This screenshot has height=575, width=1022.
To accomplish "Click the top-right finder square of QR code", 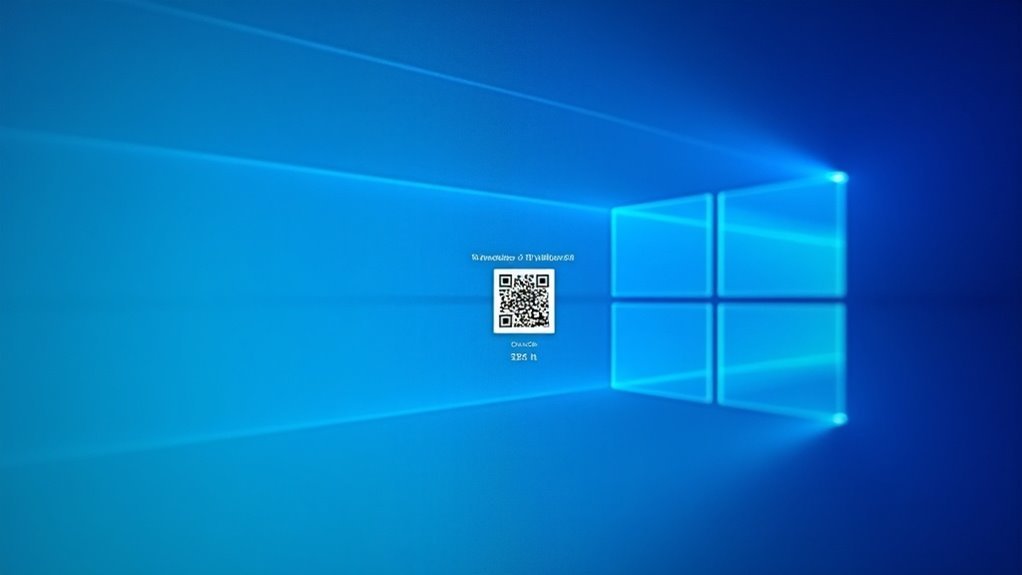I will (542, 281).
